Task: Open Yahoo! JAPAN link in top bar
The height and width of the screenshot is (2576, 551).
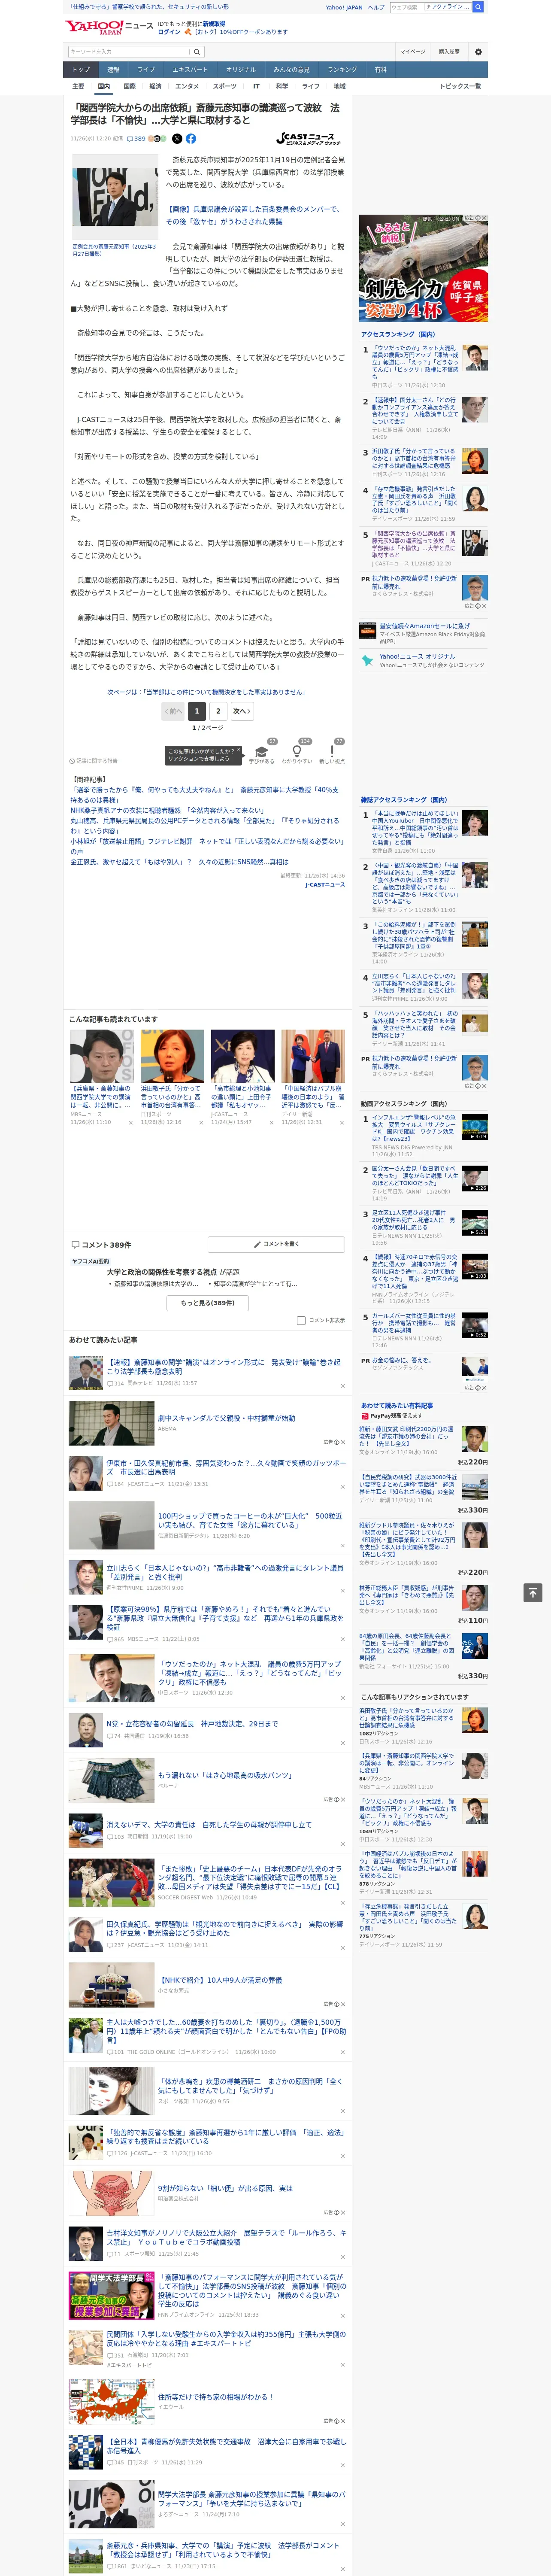Action: pyautogui.click(x=344, y=7)
